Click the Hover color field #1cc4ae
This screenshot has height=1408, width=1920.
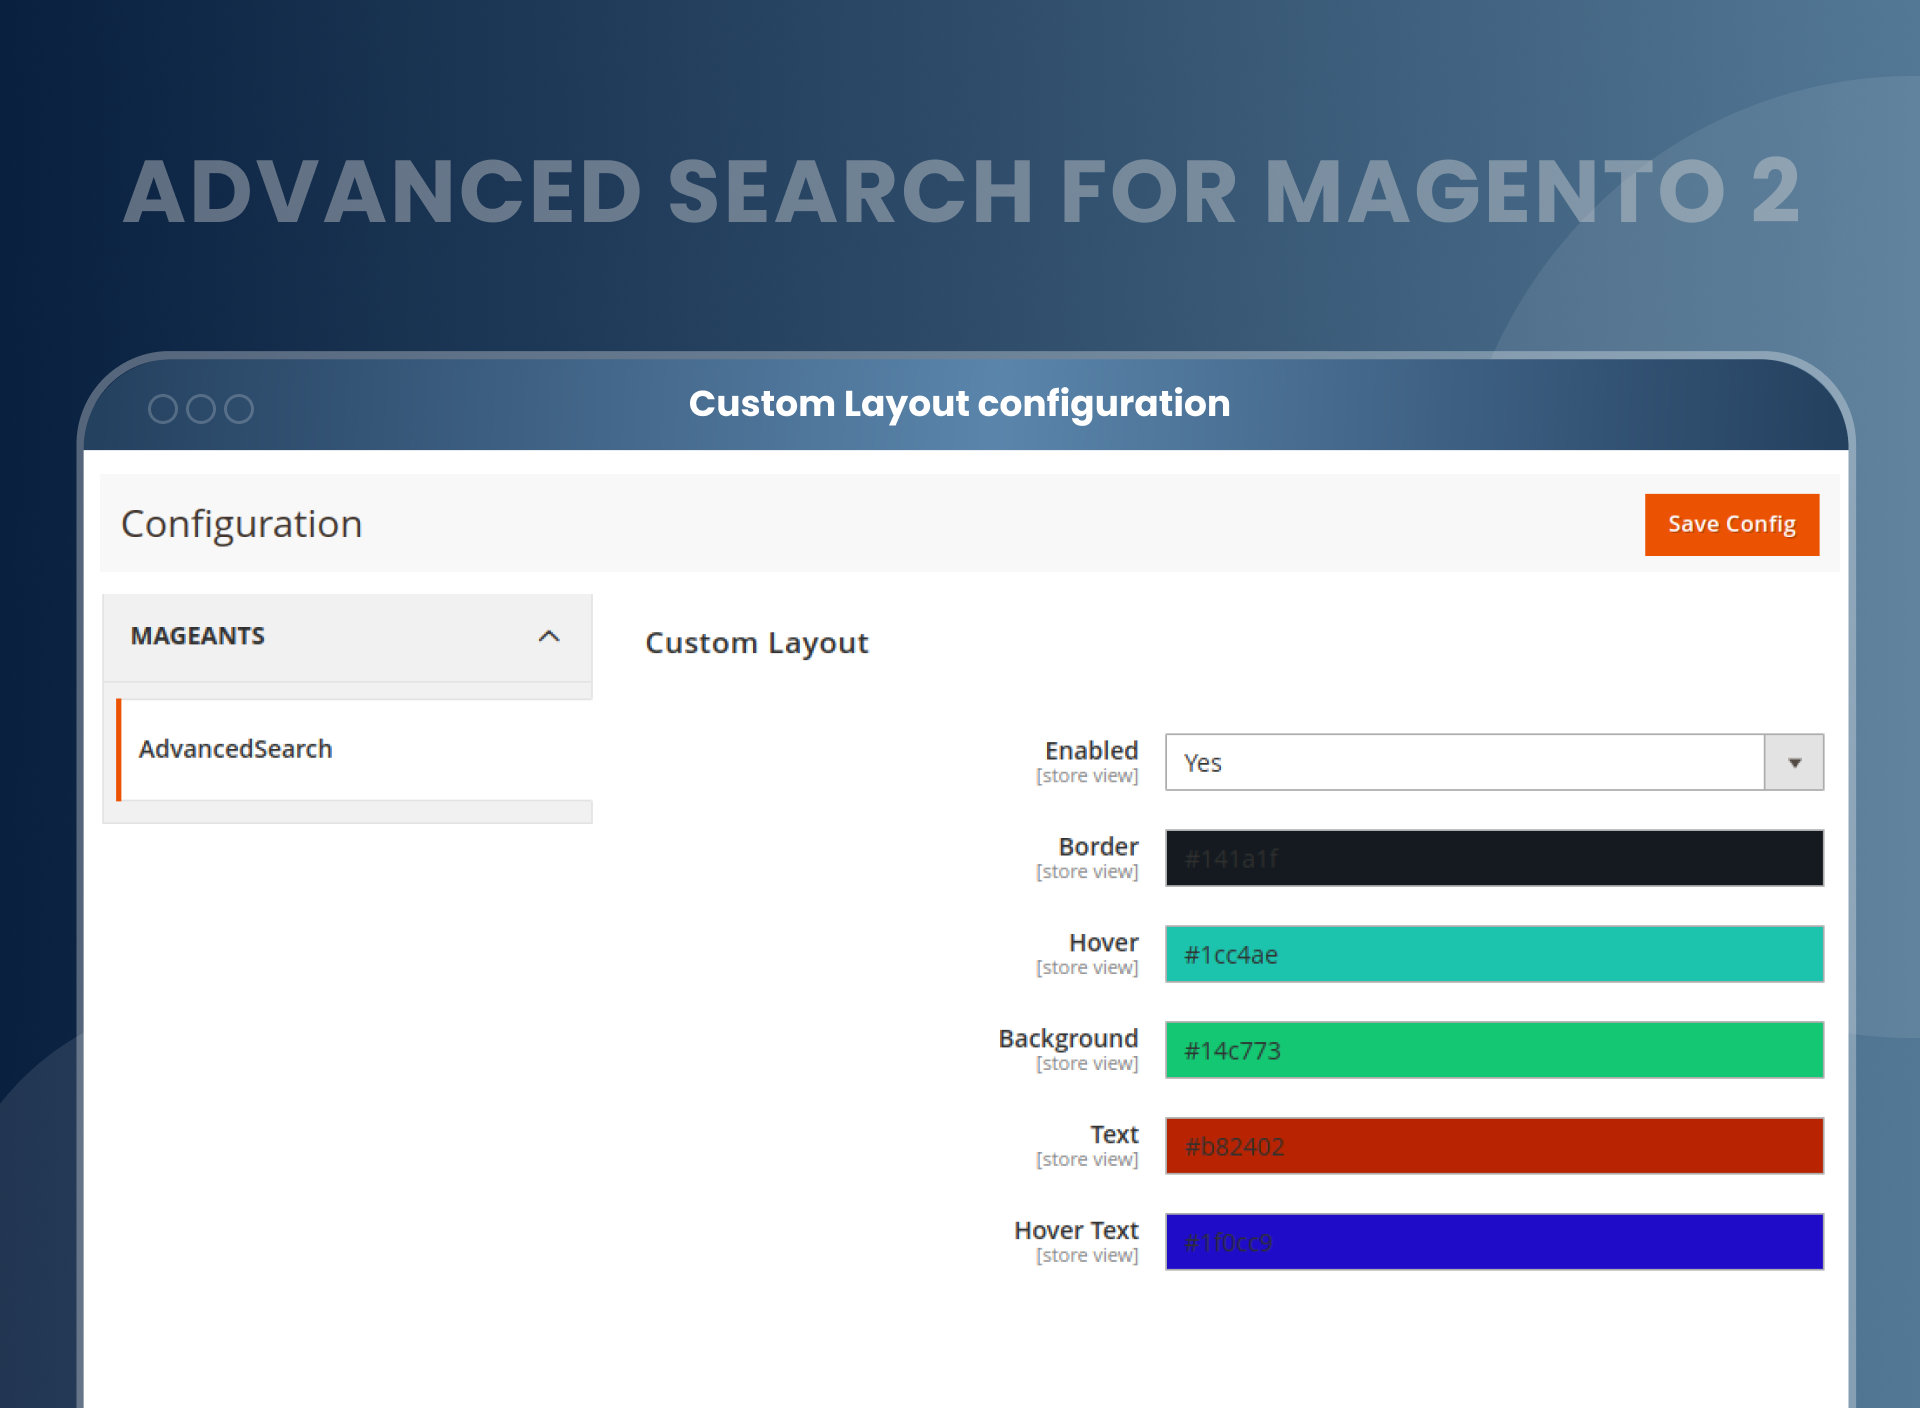[1493, 954]
